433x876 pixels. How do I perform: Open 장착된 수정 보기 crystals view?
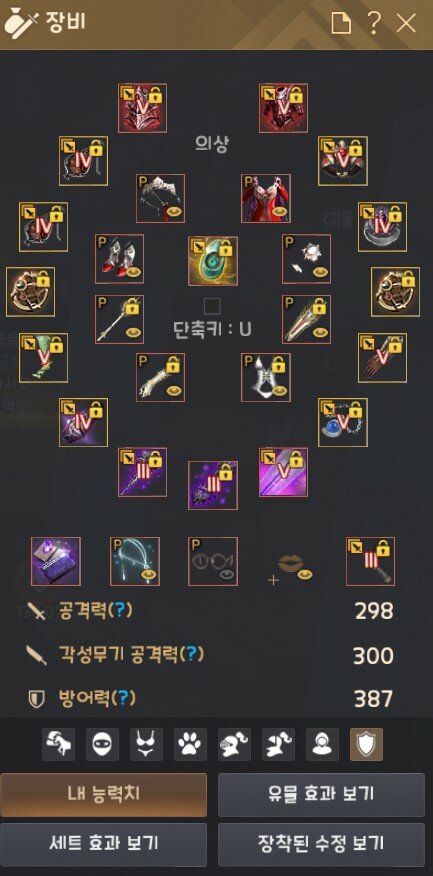point(321,843)
